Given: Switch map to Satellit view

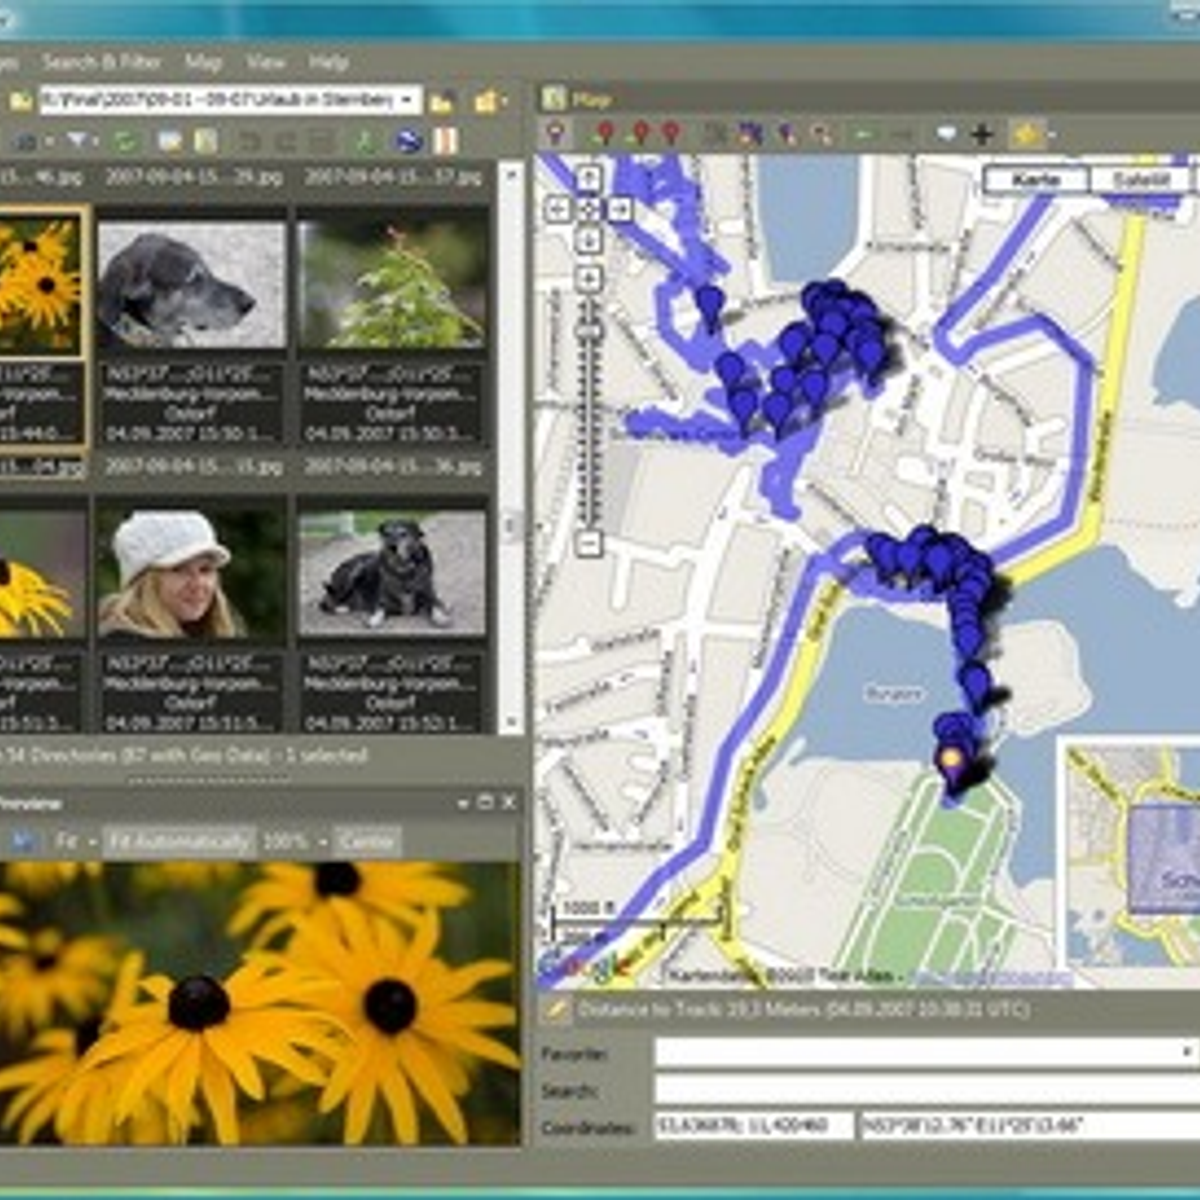Looking at the screenshot, I should 1138,179.
